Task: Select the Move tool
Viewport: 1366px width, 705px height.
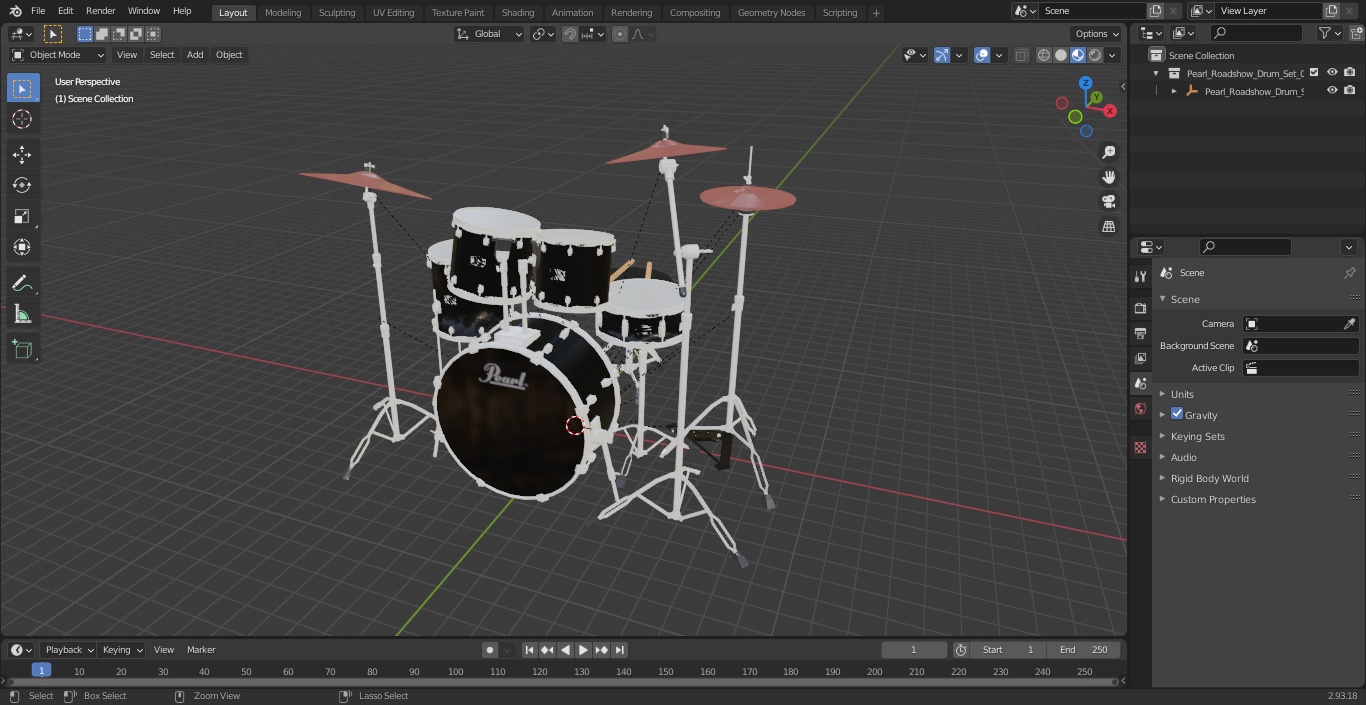Action: click(22, 154)
